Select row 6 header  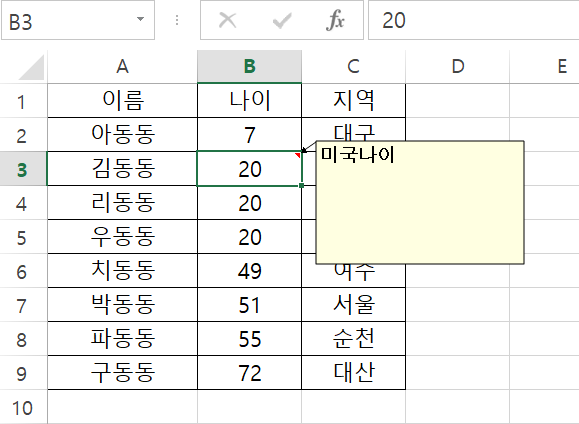[23, 271]
